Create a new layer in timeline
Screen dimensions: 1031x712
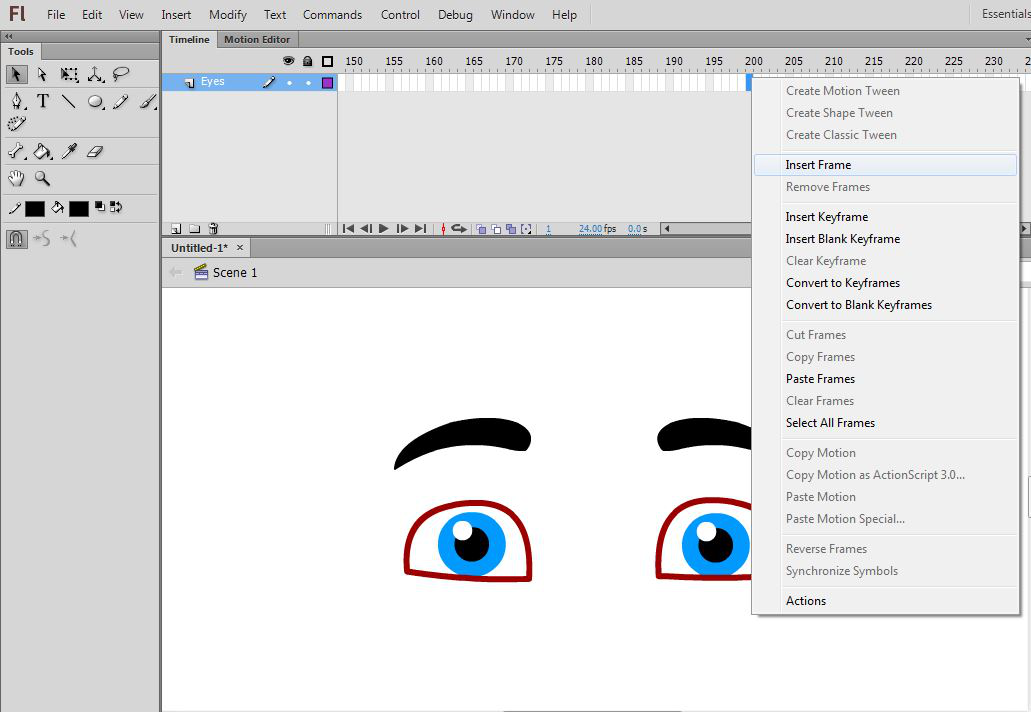177,229
